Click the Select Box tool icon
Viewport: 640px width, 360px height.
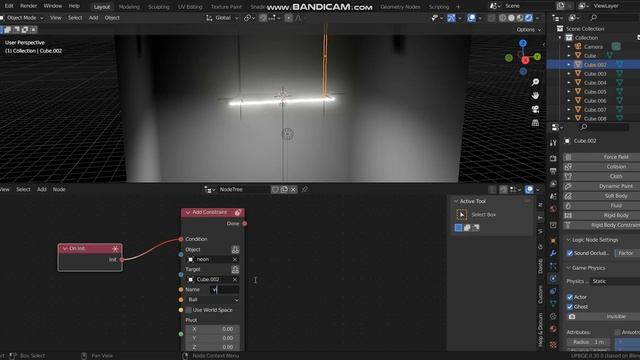(462, 215)
